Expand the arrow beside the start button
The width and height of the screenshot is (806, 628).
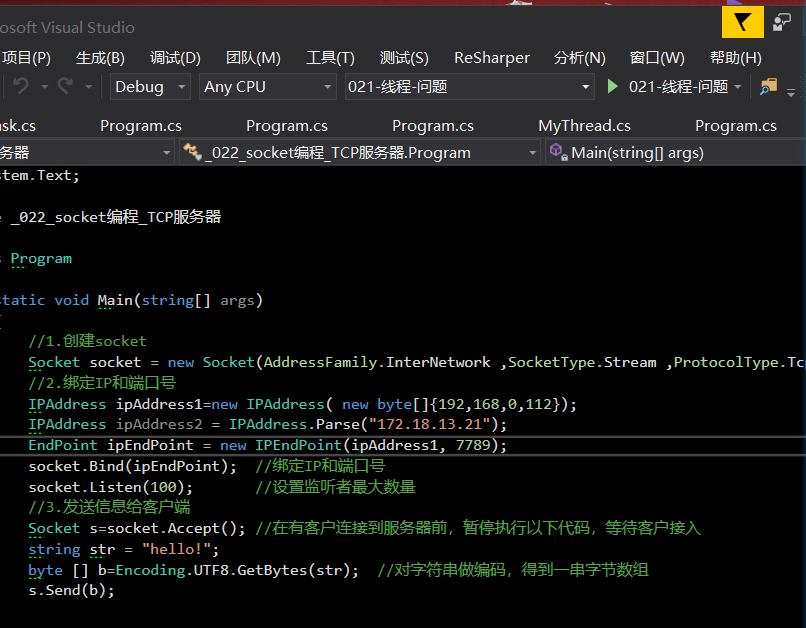[x=738, y=87]
